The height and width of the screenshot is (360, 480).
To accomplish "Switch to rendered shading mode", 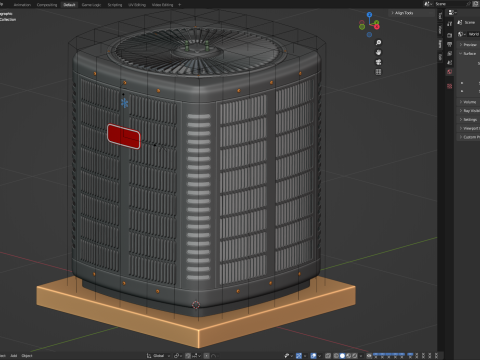I will pyautogui.click(x=355, y=356).
